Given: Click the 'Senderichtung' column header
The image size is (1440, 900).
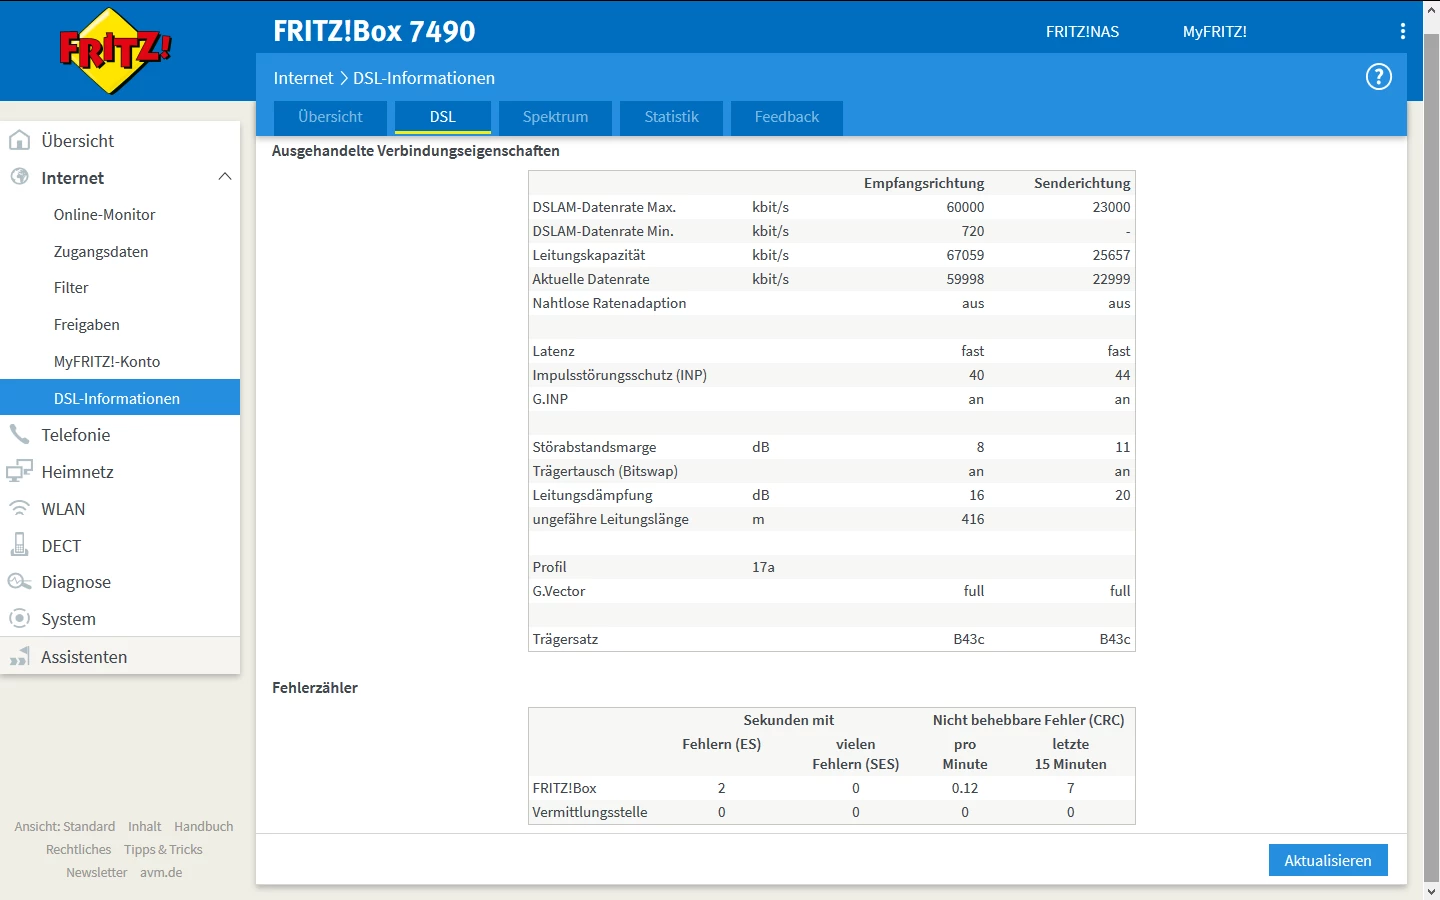Looking at the screenshot, I should click(x=1082, y=183).
